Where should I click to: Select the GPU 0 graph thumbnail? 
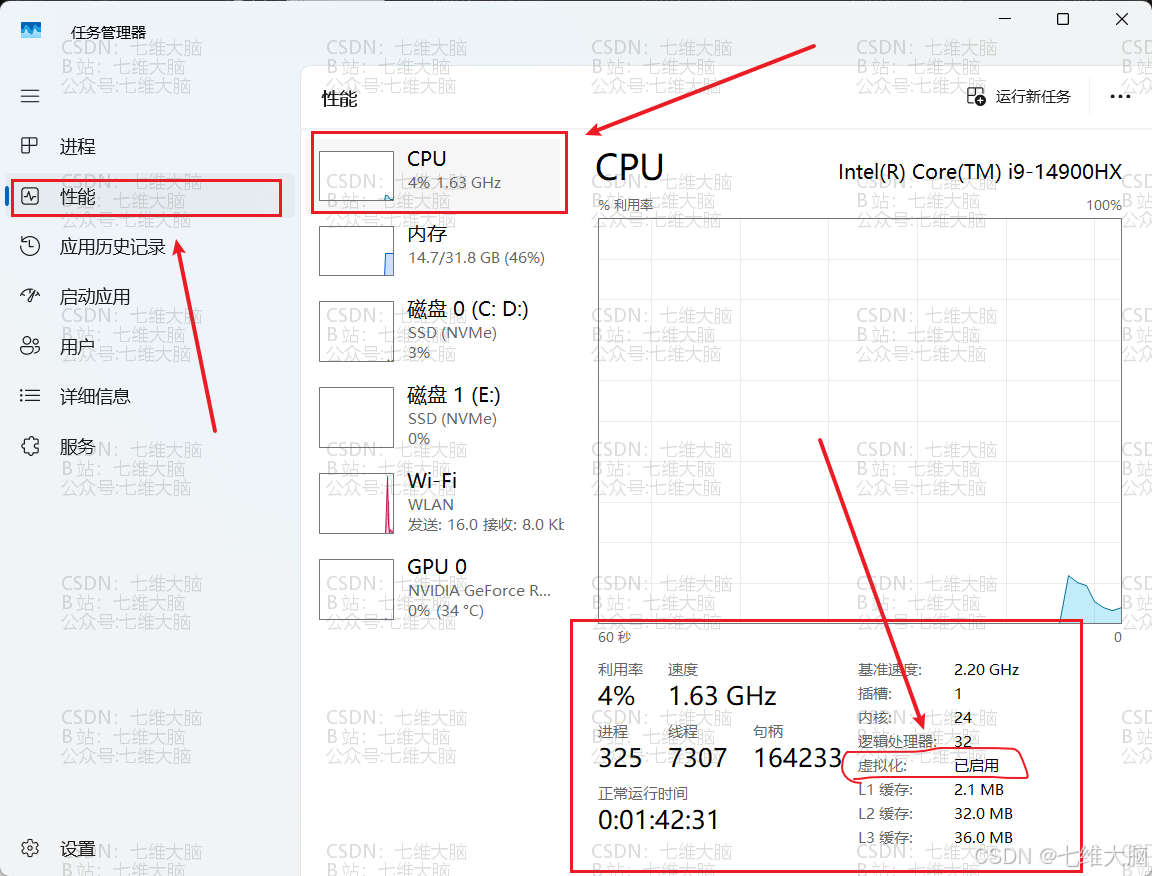356,589
